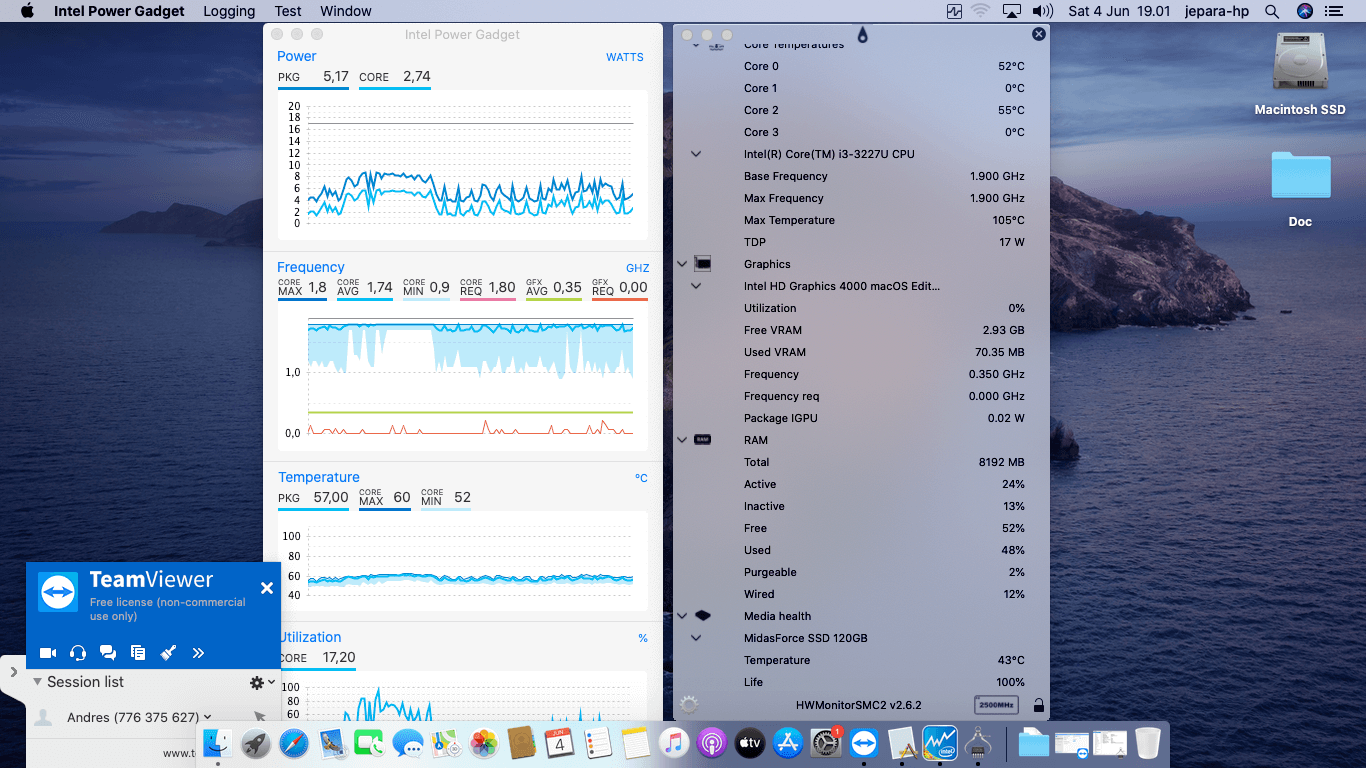Open Messages from the Dock

pyautogui.click(x=408, y=743)
